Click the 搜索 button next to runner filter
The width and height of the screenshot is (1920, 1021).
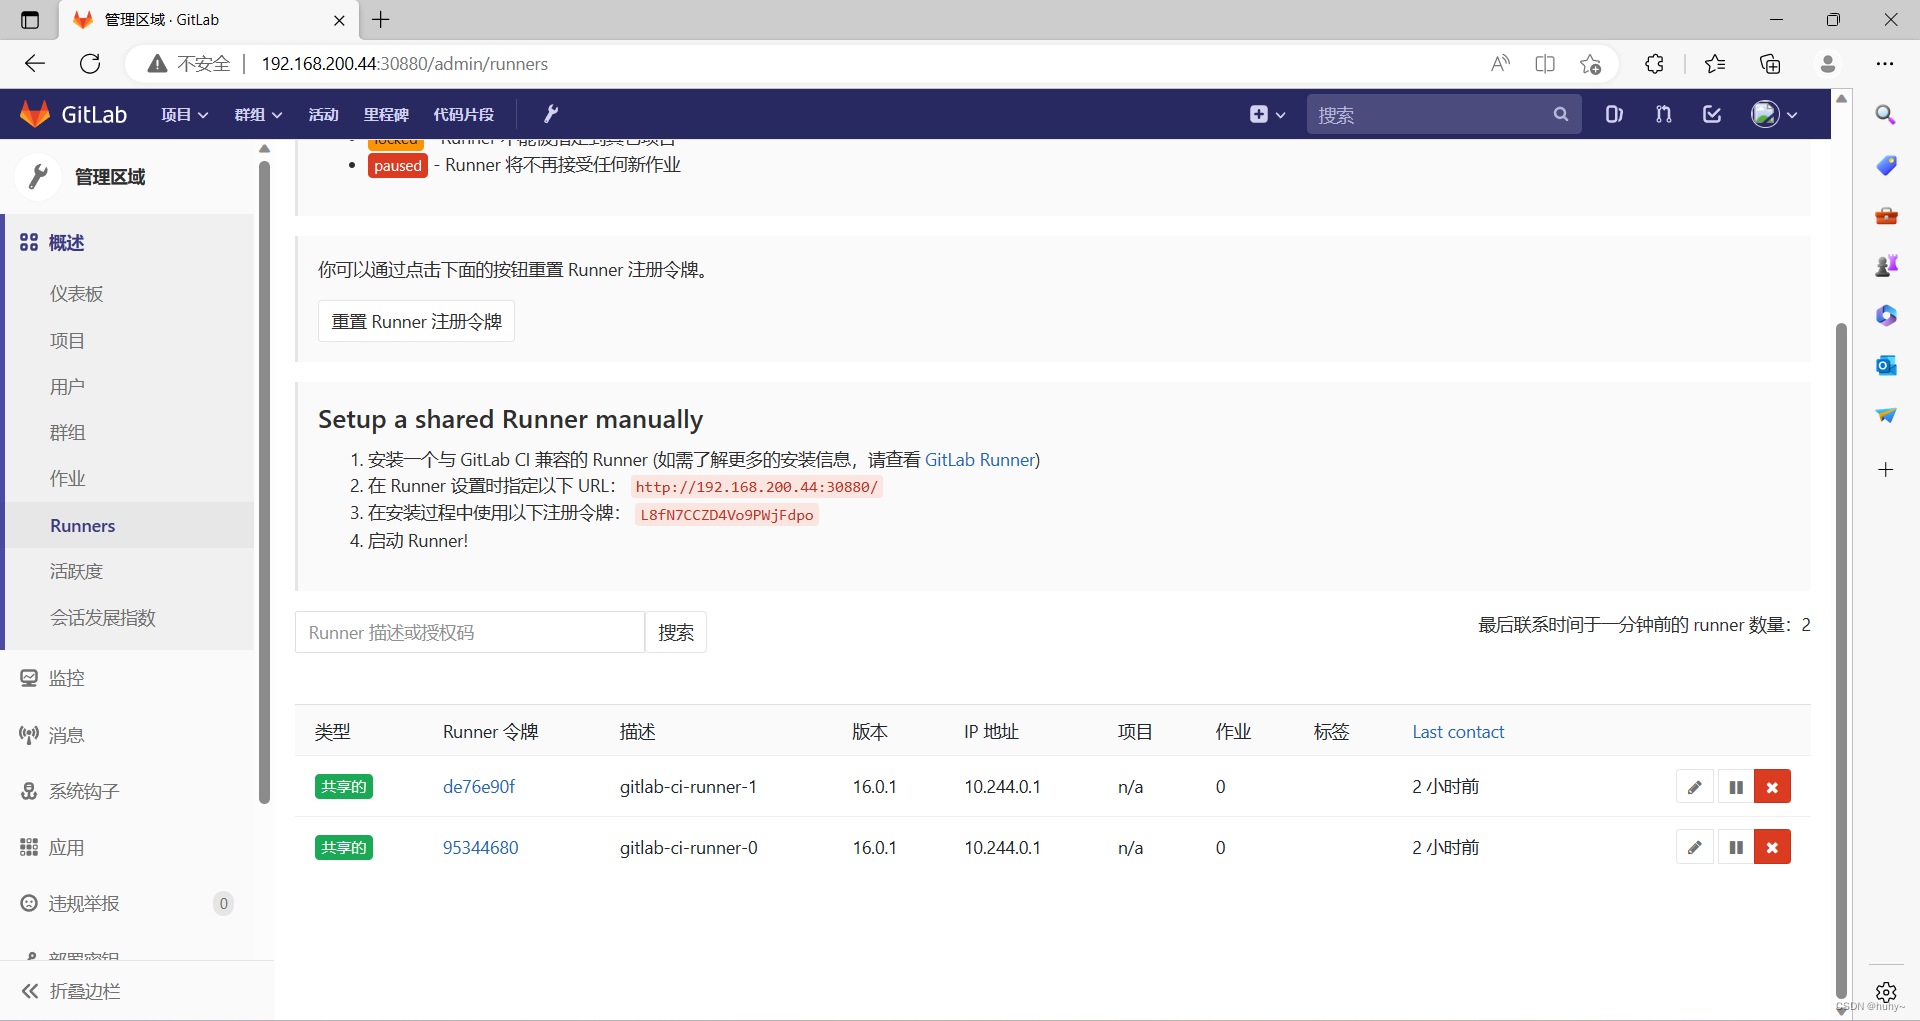coord(676,632)
